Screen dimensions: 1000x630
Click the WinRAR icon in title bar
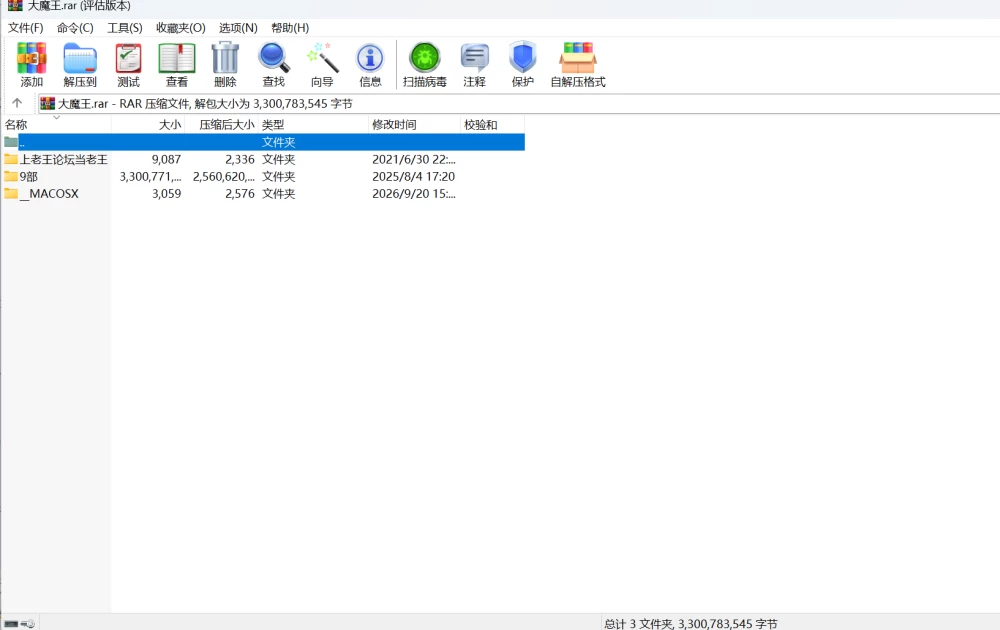(15, 5)
